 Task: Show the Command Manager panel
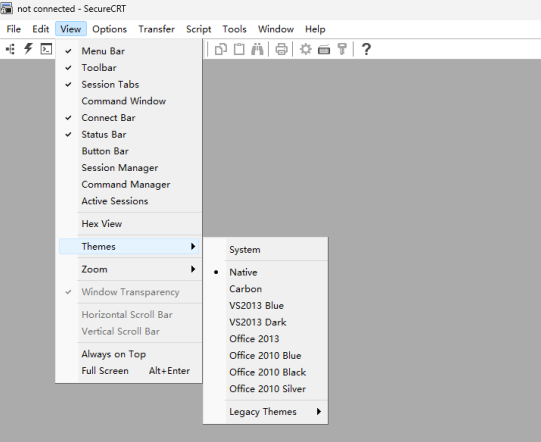coord(128,185)
